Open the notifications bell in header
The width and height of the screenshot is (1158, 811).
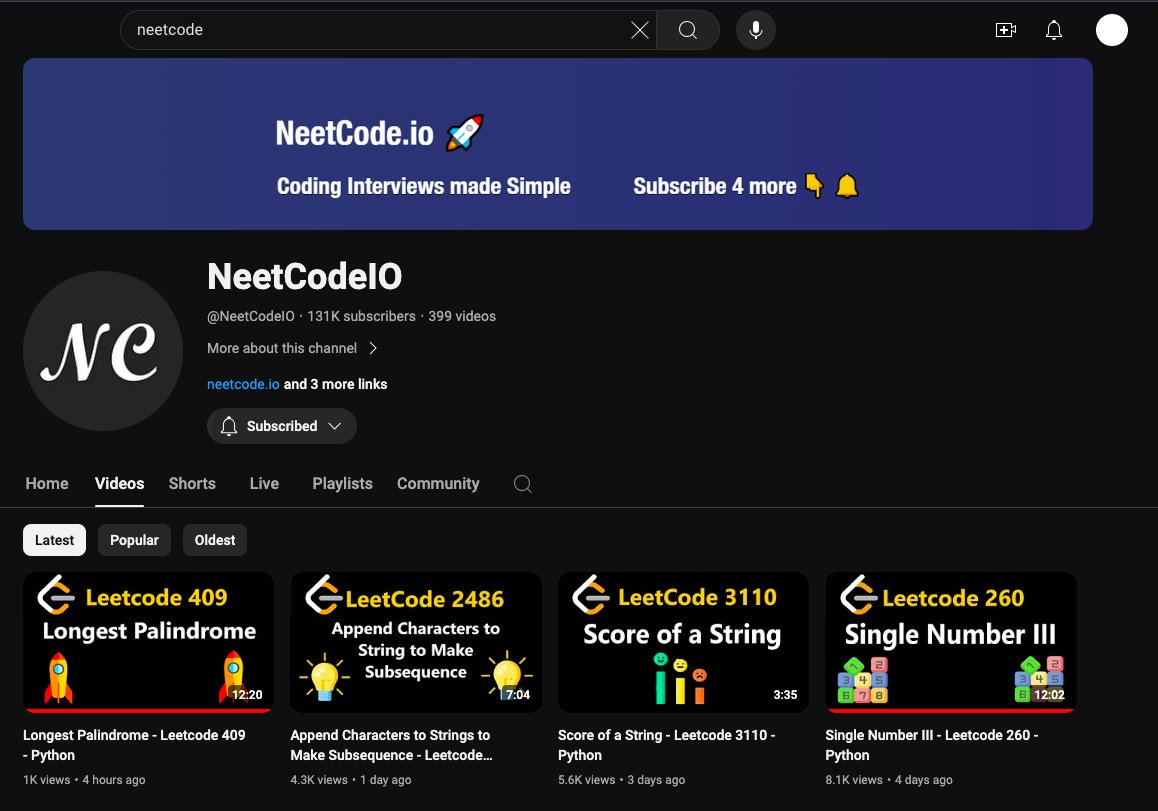(1054, 30)
